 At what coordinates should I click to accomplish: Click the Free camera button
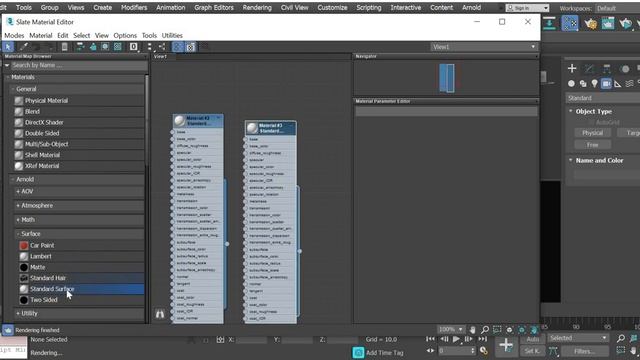pos(592,145)
